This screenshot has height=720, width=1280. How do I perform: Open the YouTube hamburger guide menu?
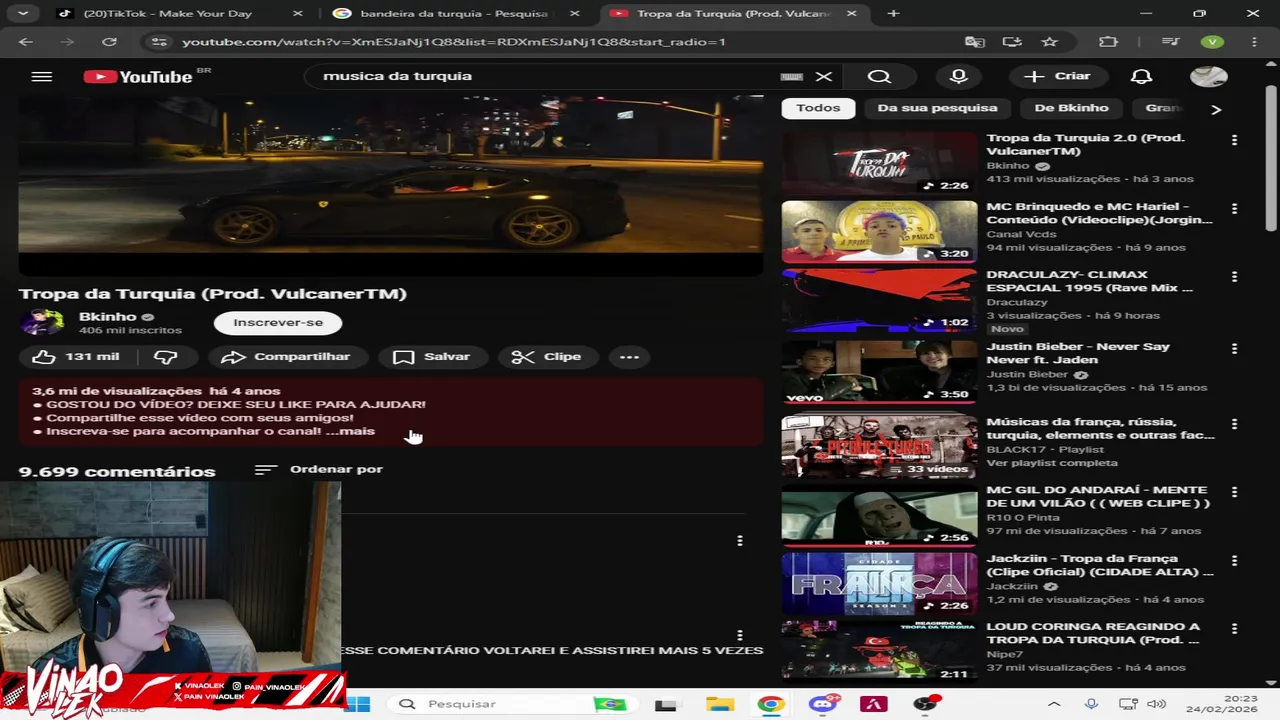pos(41,77)
